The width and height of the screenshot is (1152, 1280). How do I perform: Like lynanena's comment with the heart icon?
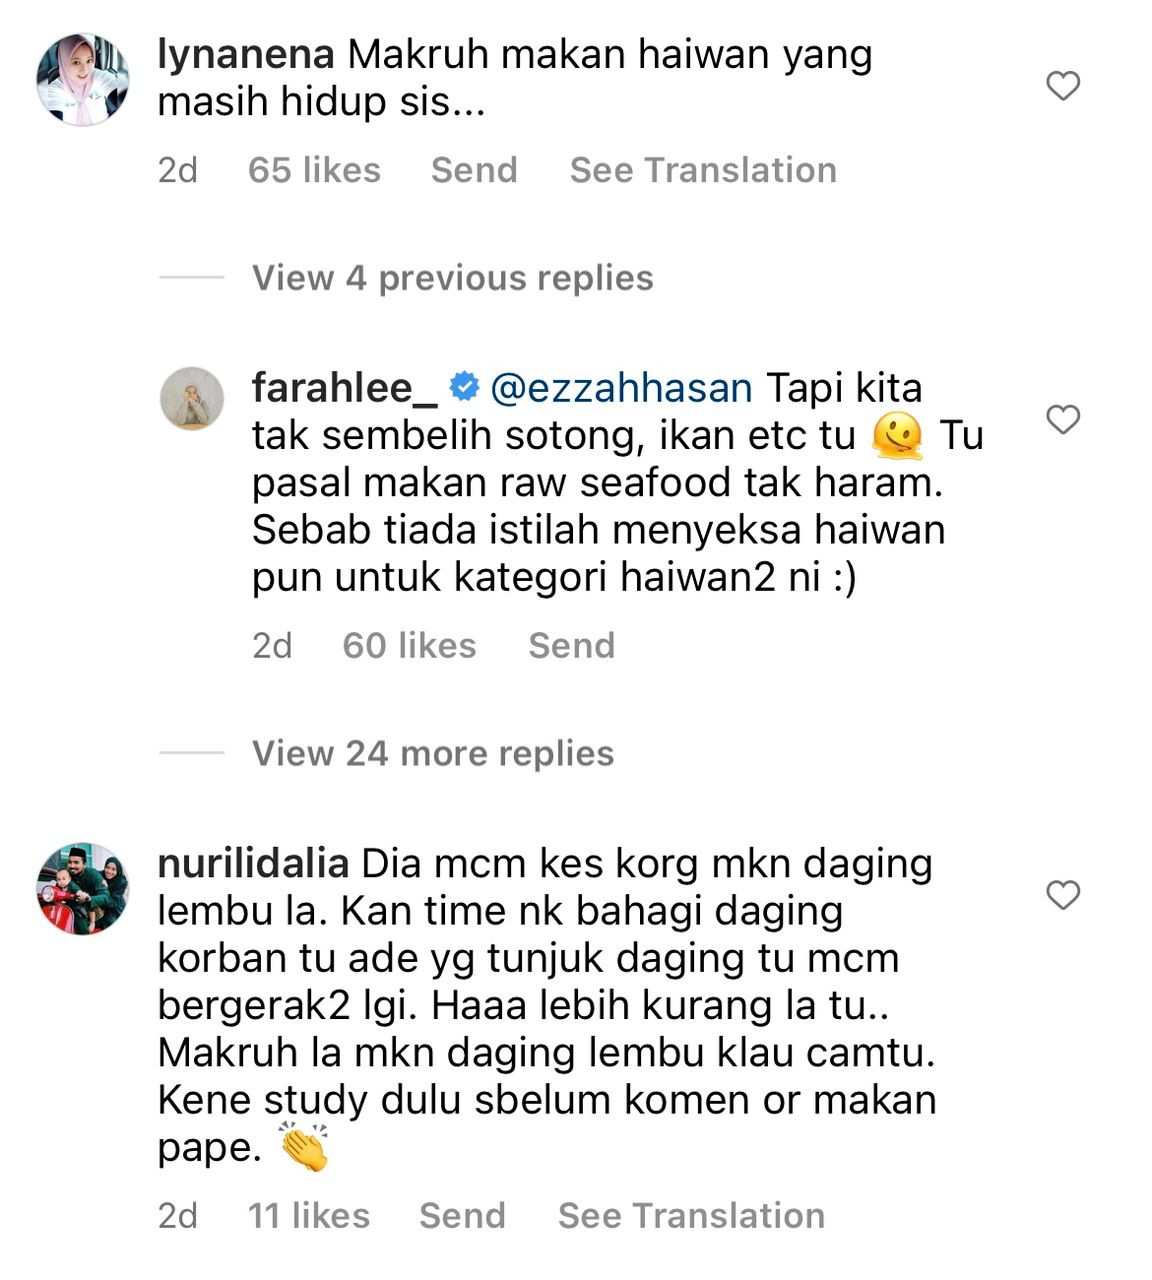1063,86
